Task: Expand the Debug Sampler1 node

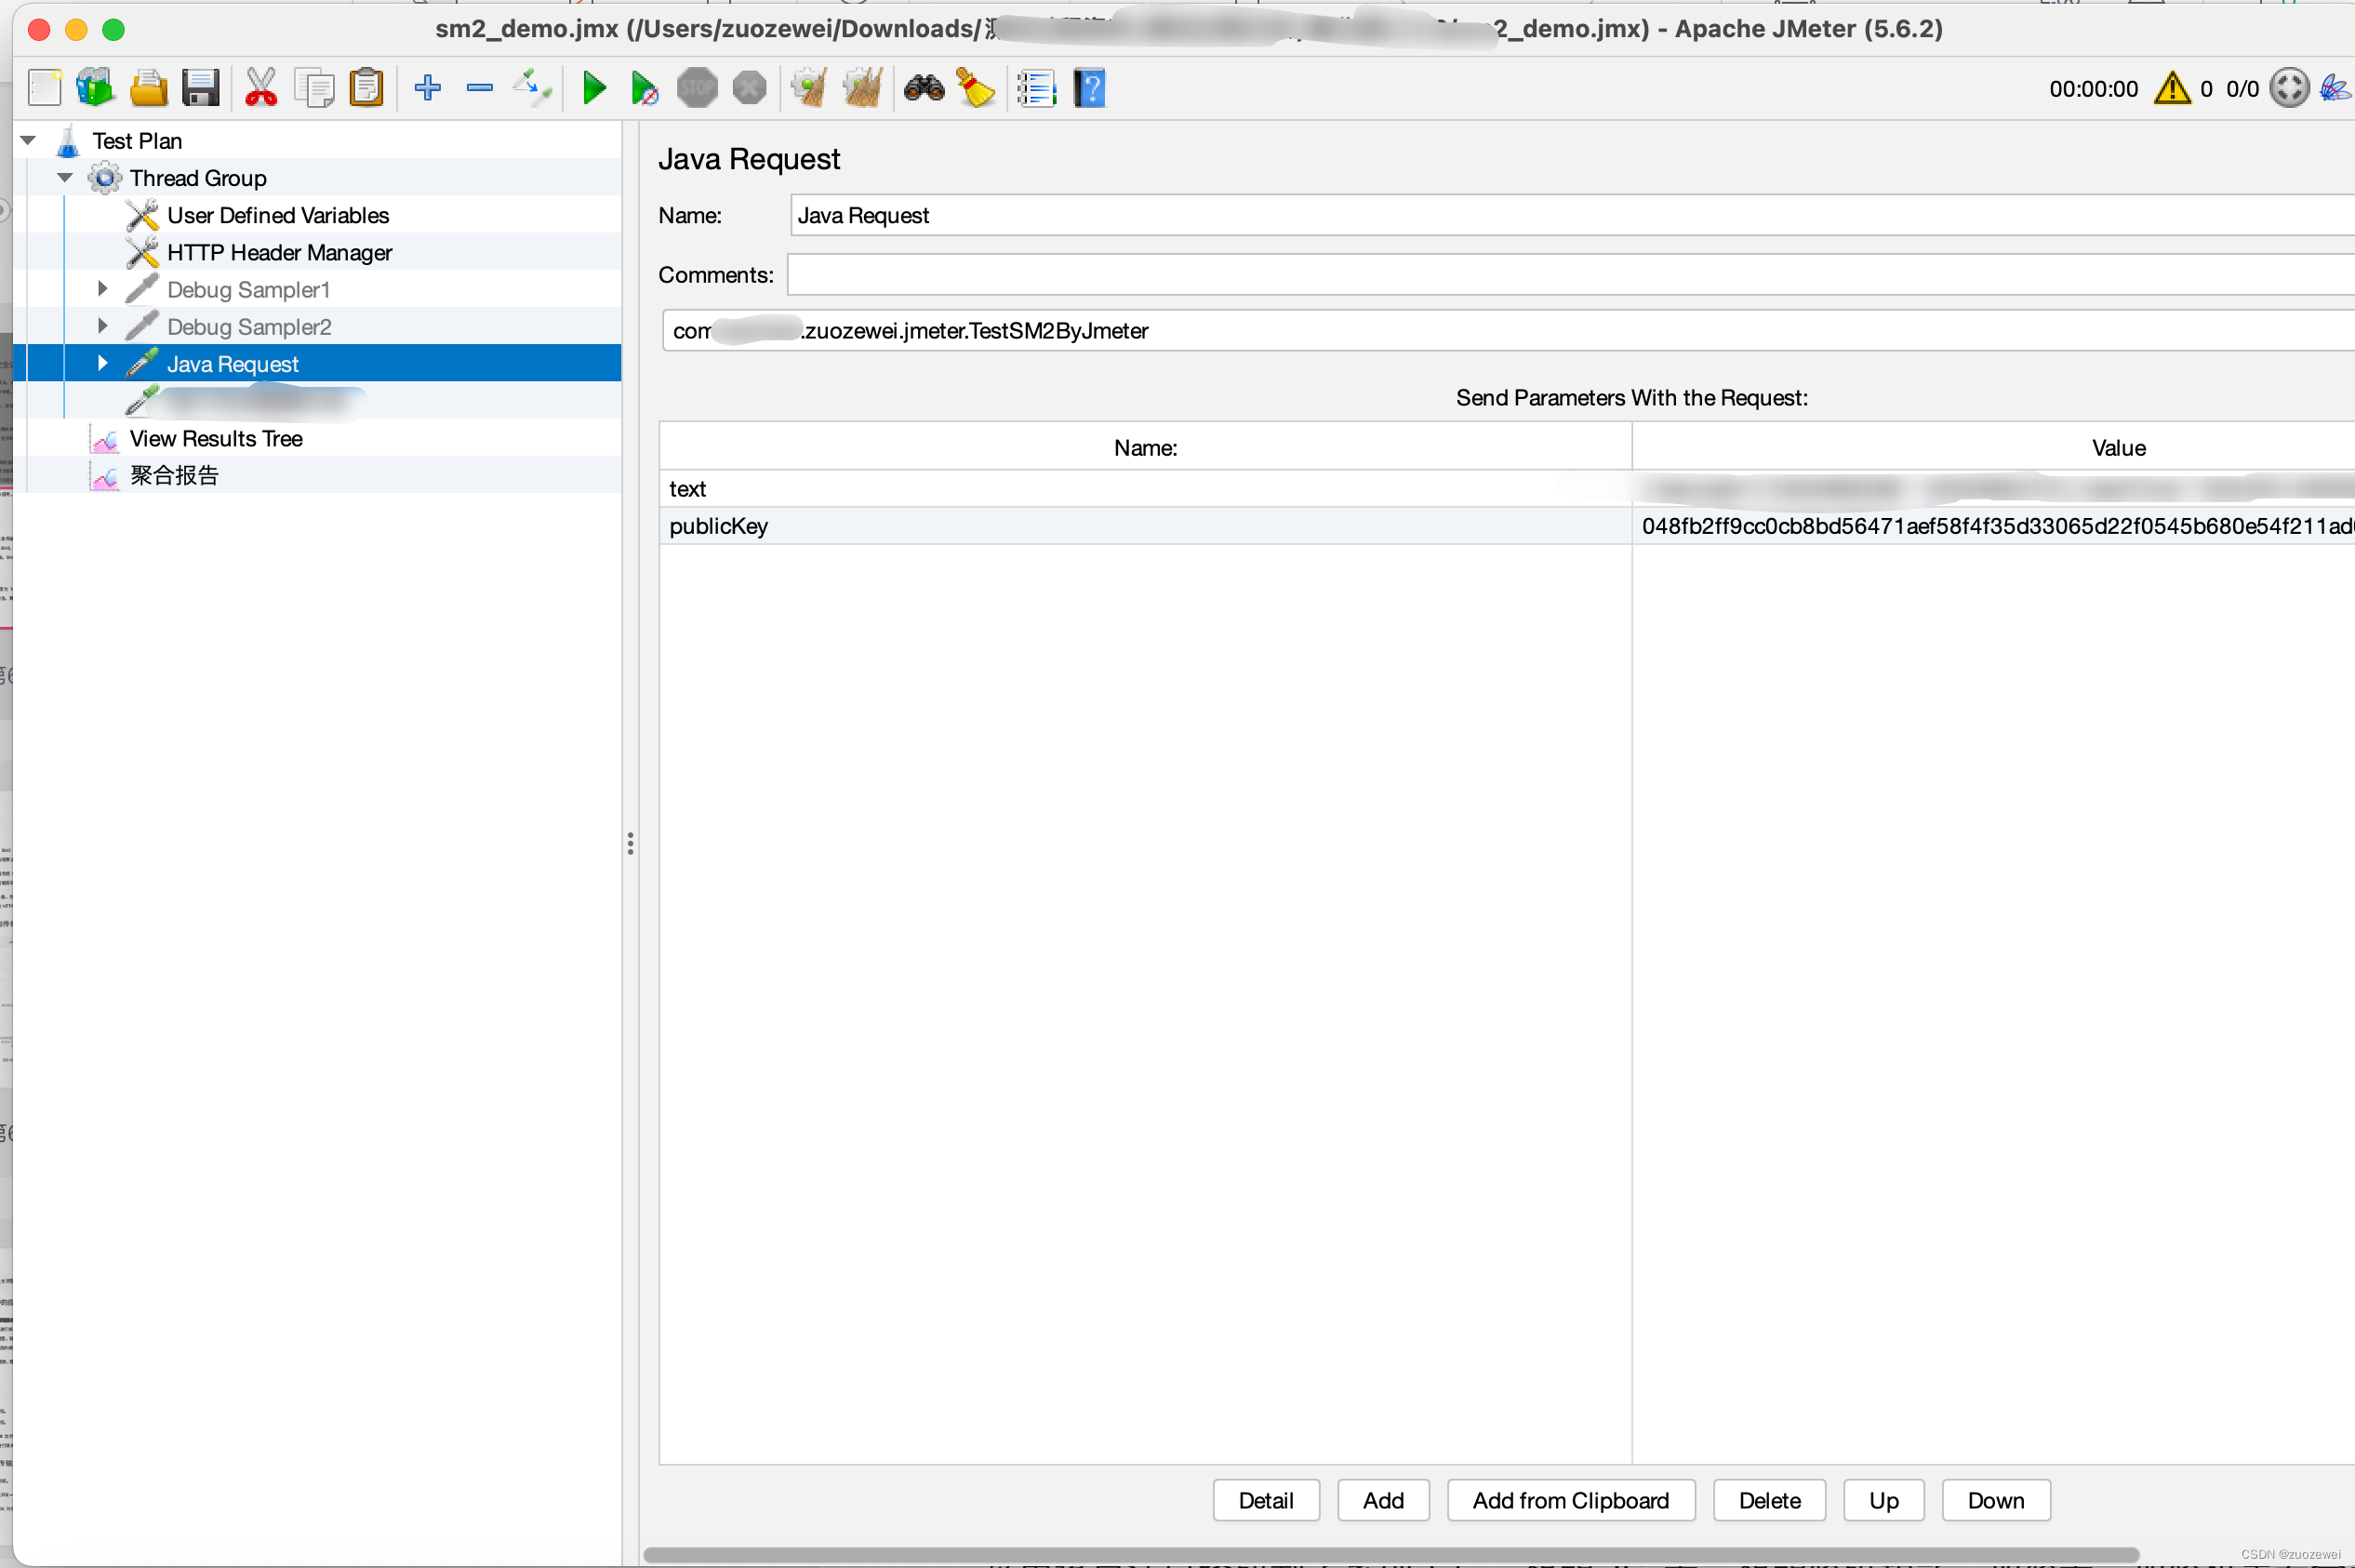Action: [102, 289]
